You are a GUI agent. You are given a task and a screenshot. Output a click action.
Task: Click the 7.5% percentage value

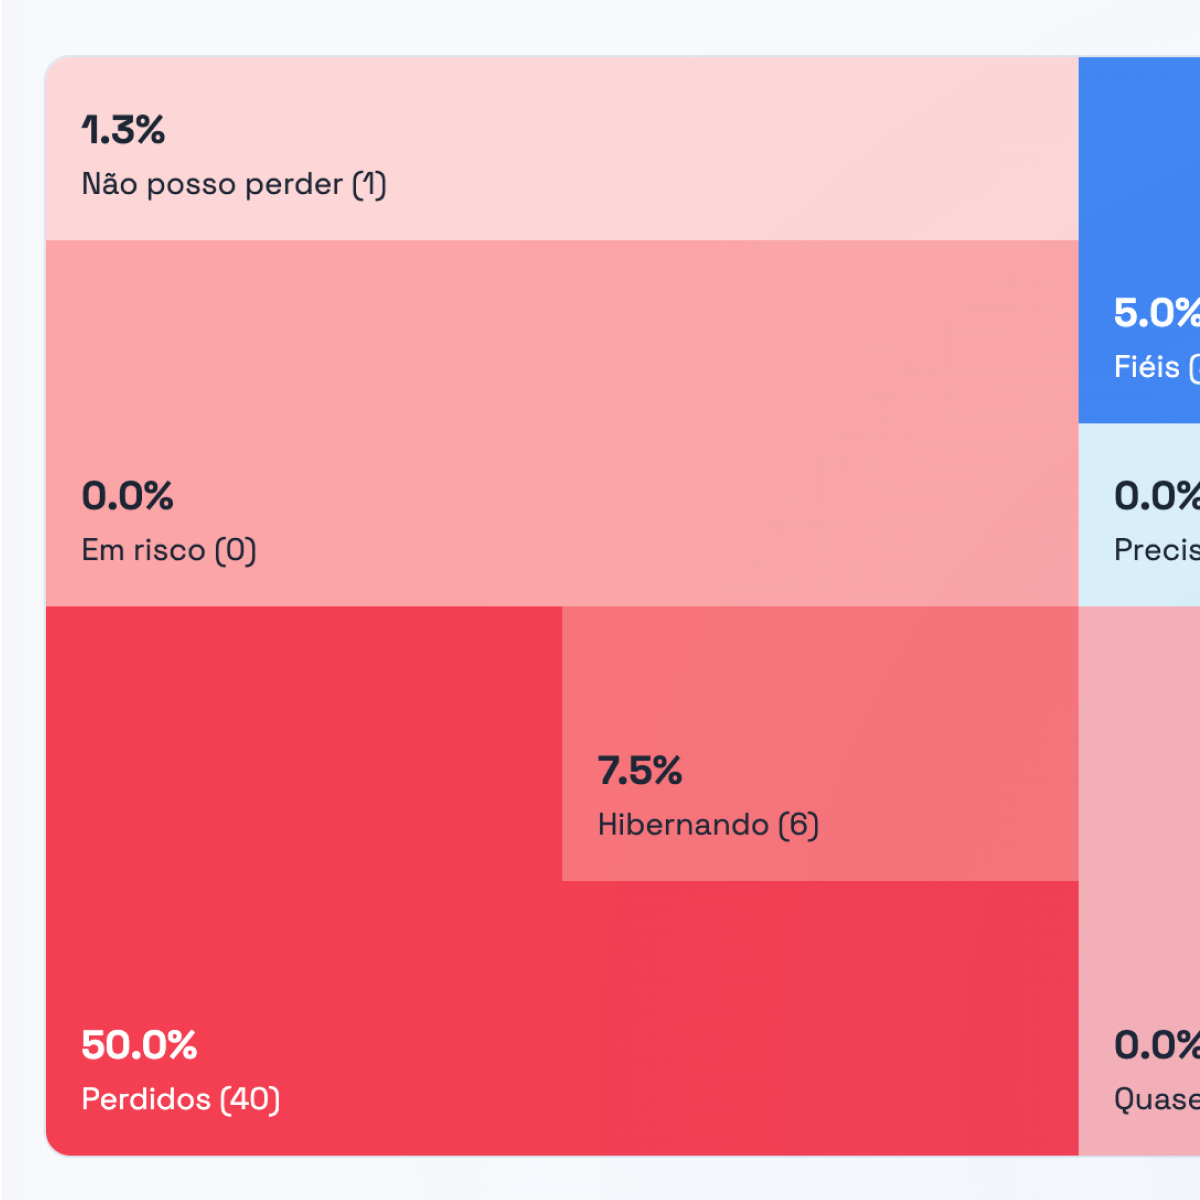(x=640, y=771)
